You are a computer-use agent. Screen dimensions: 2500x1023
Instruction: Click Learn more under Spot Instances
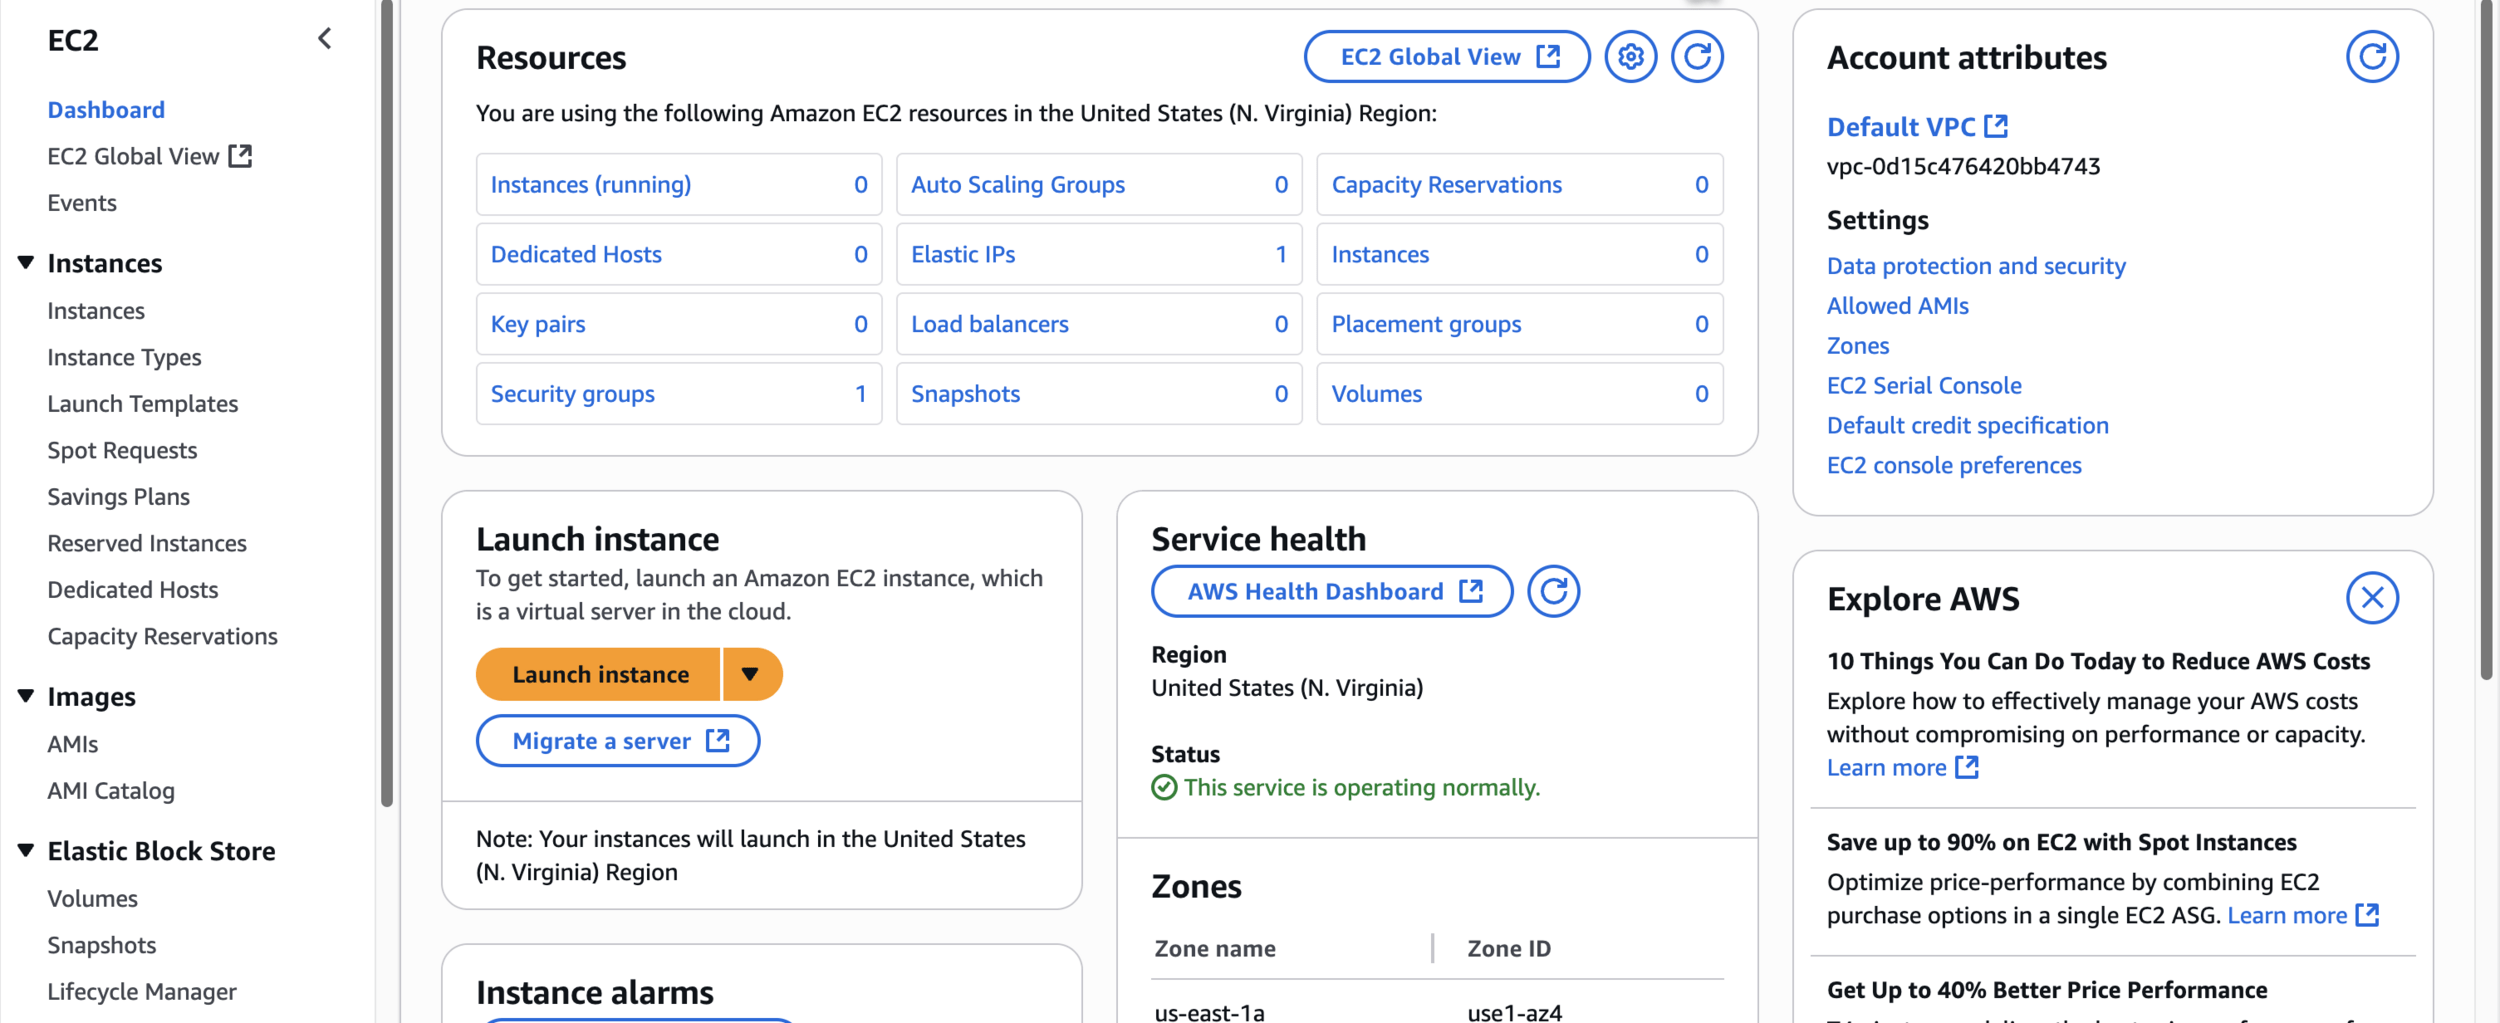pyautogui.click(x=2302, y=916)
